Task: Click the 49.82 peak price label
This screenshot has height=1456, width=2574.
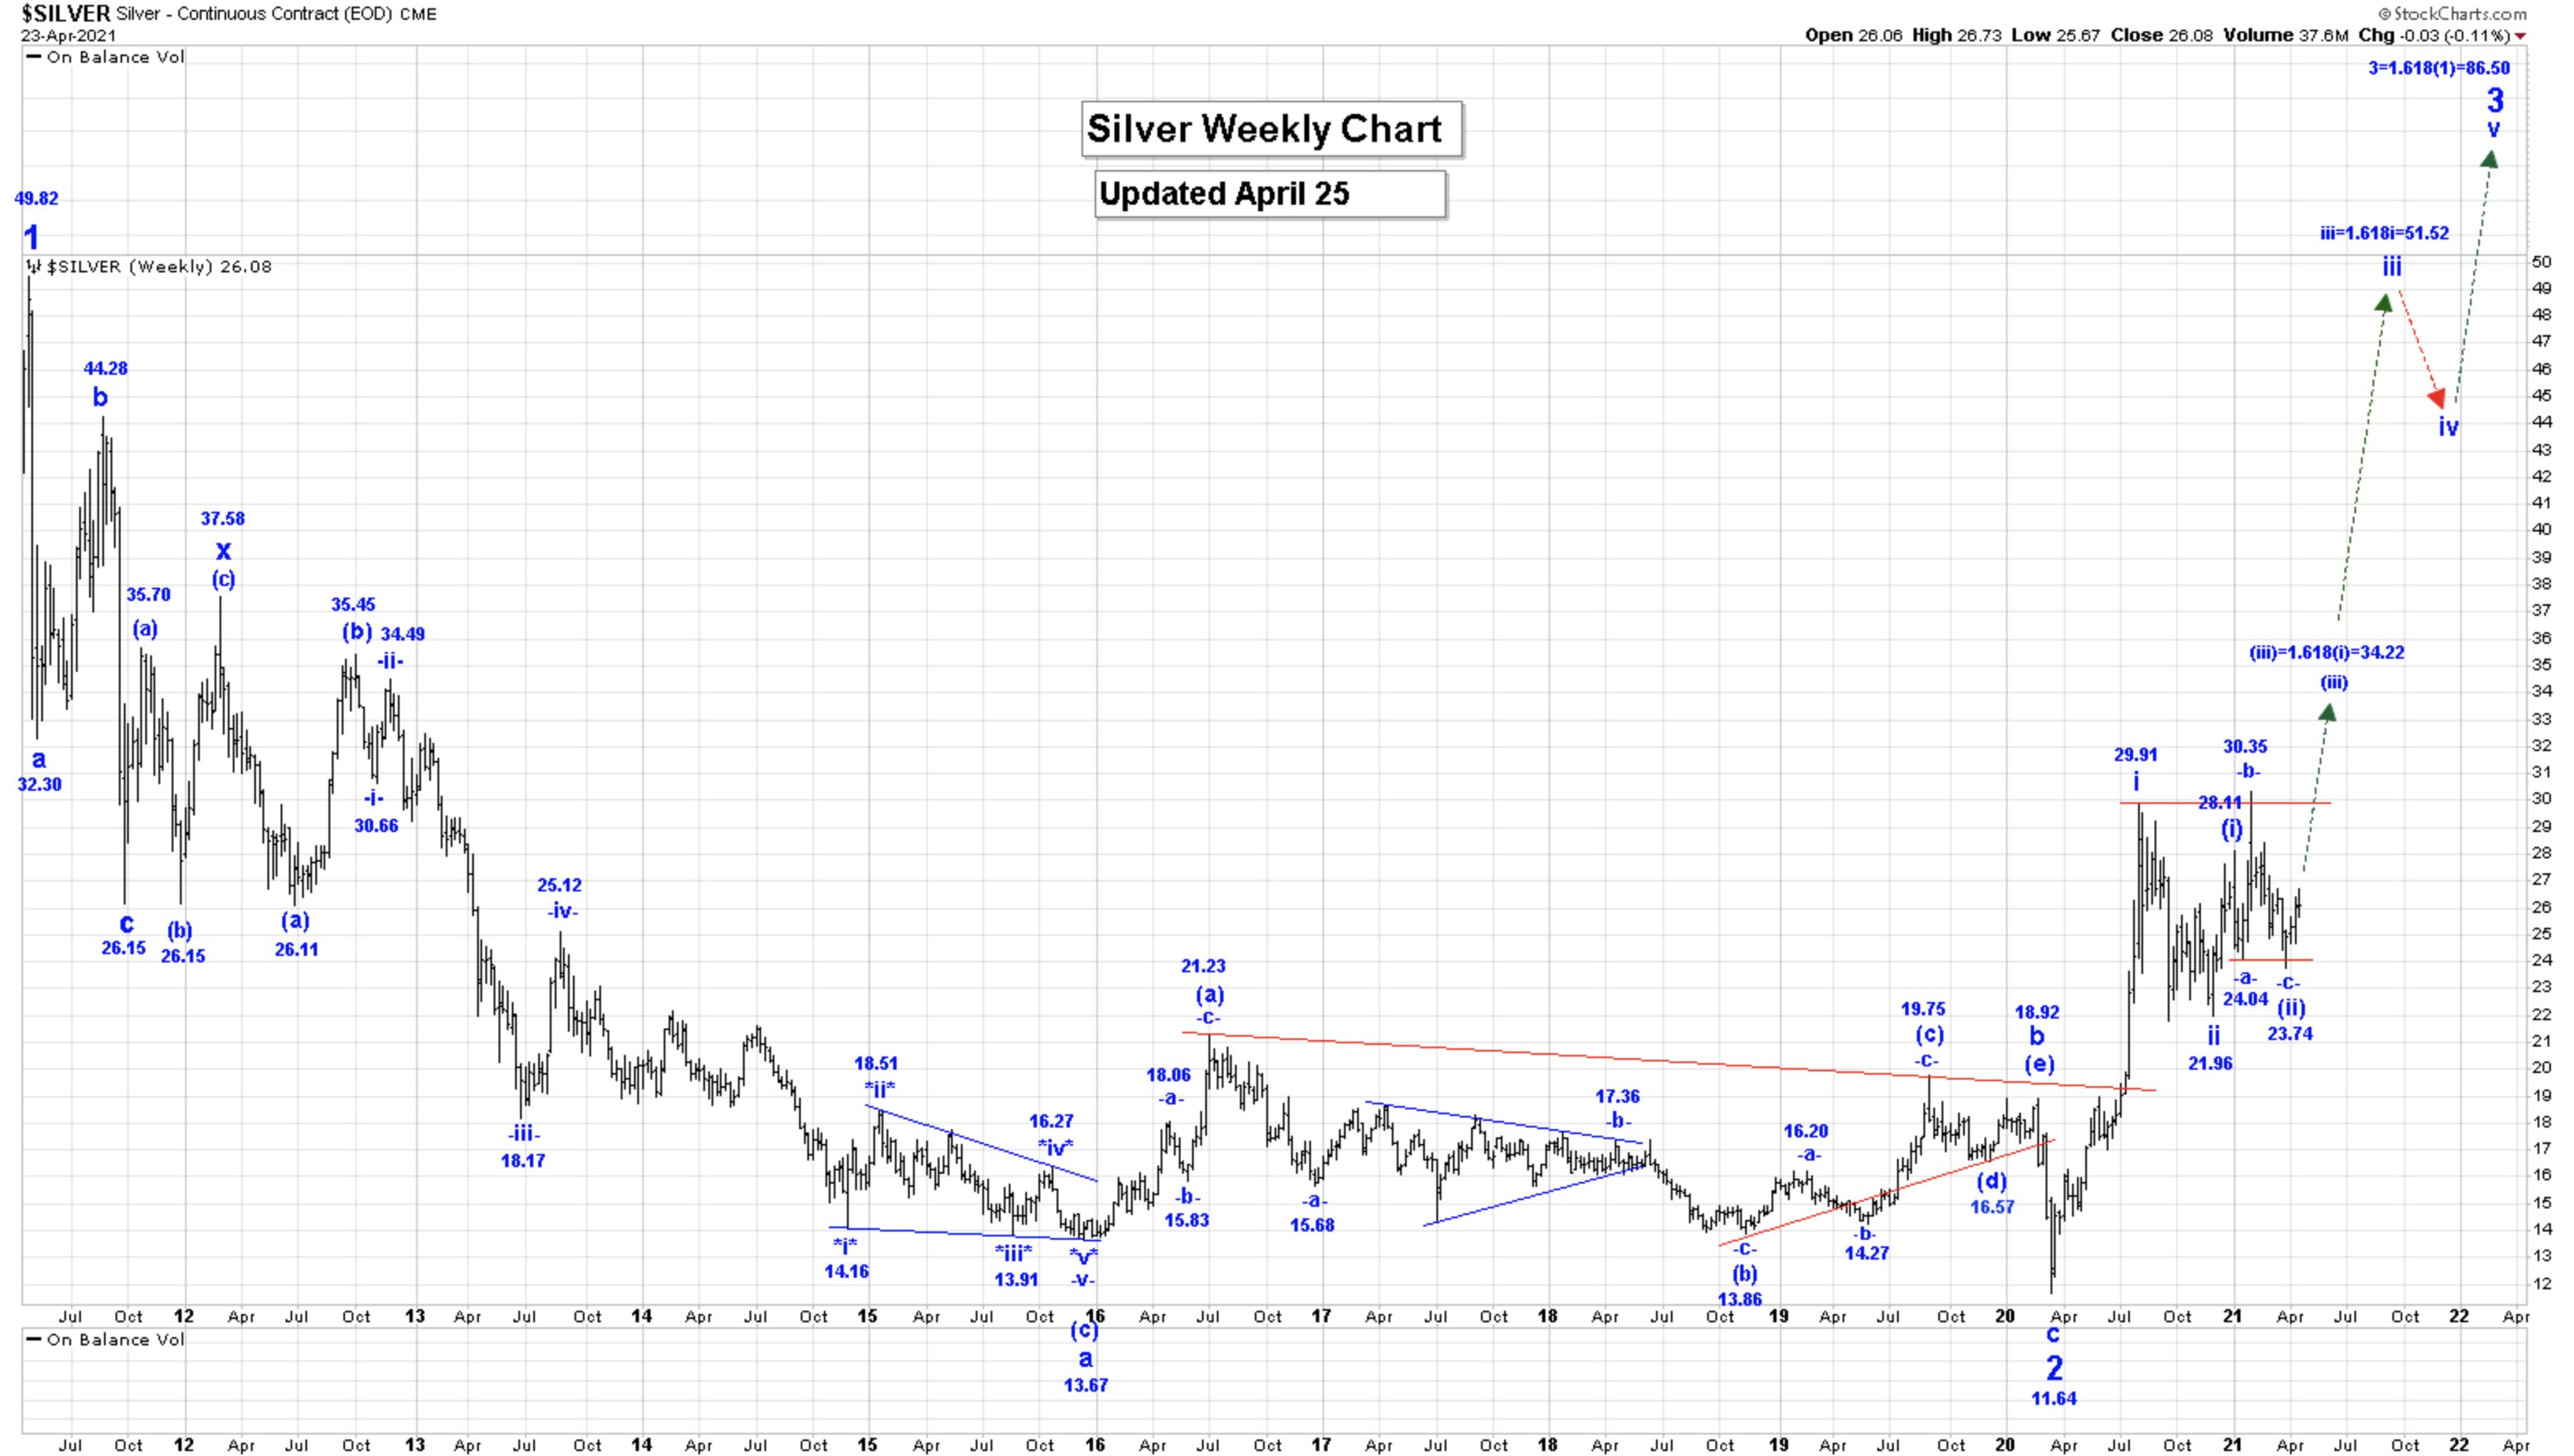Action: tap(36, 198)
